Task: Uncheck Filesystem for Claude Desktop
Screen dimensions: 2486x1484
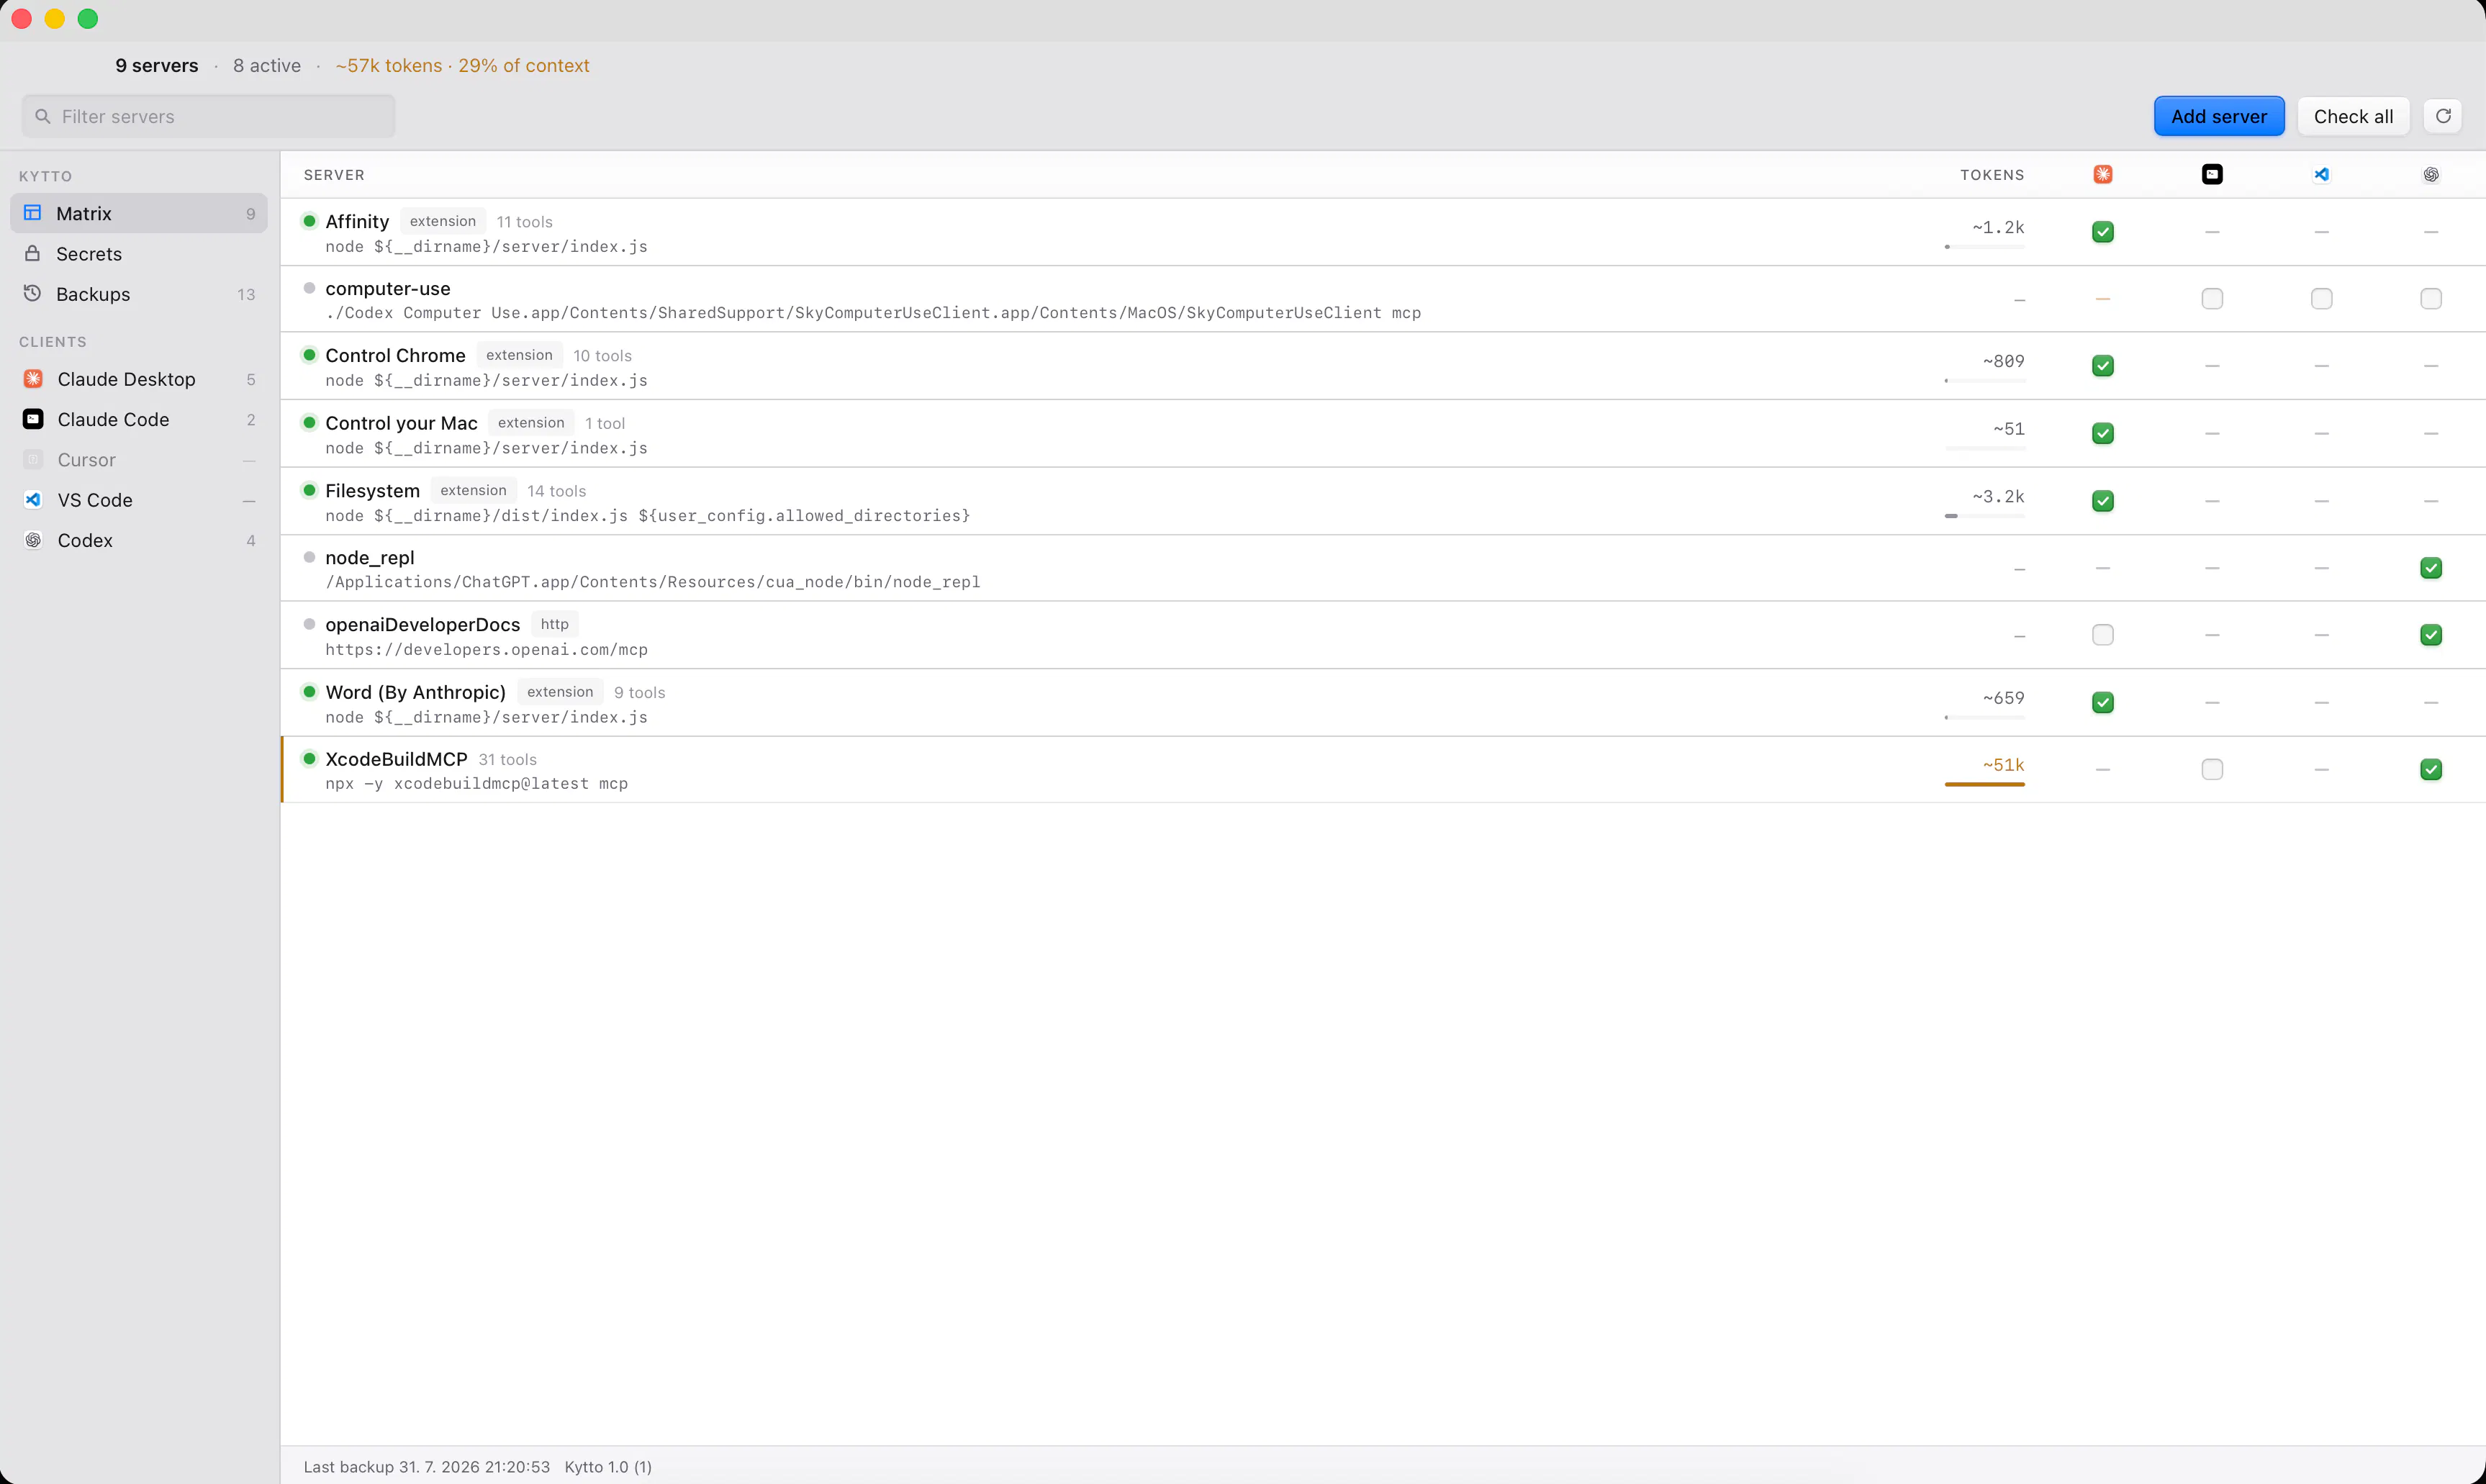Action: 2103,501
